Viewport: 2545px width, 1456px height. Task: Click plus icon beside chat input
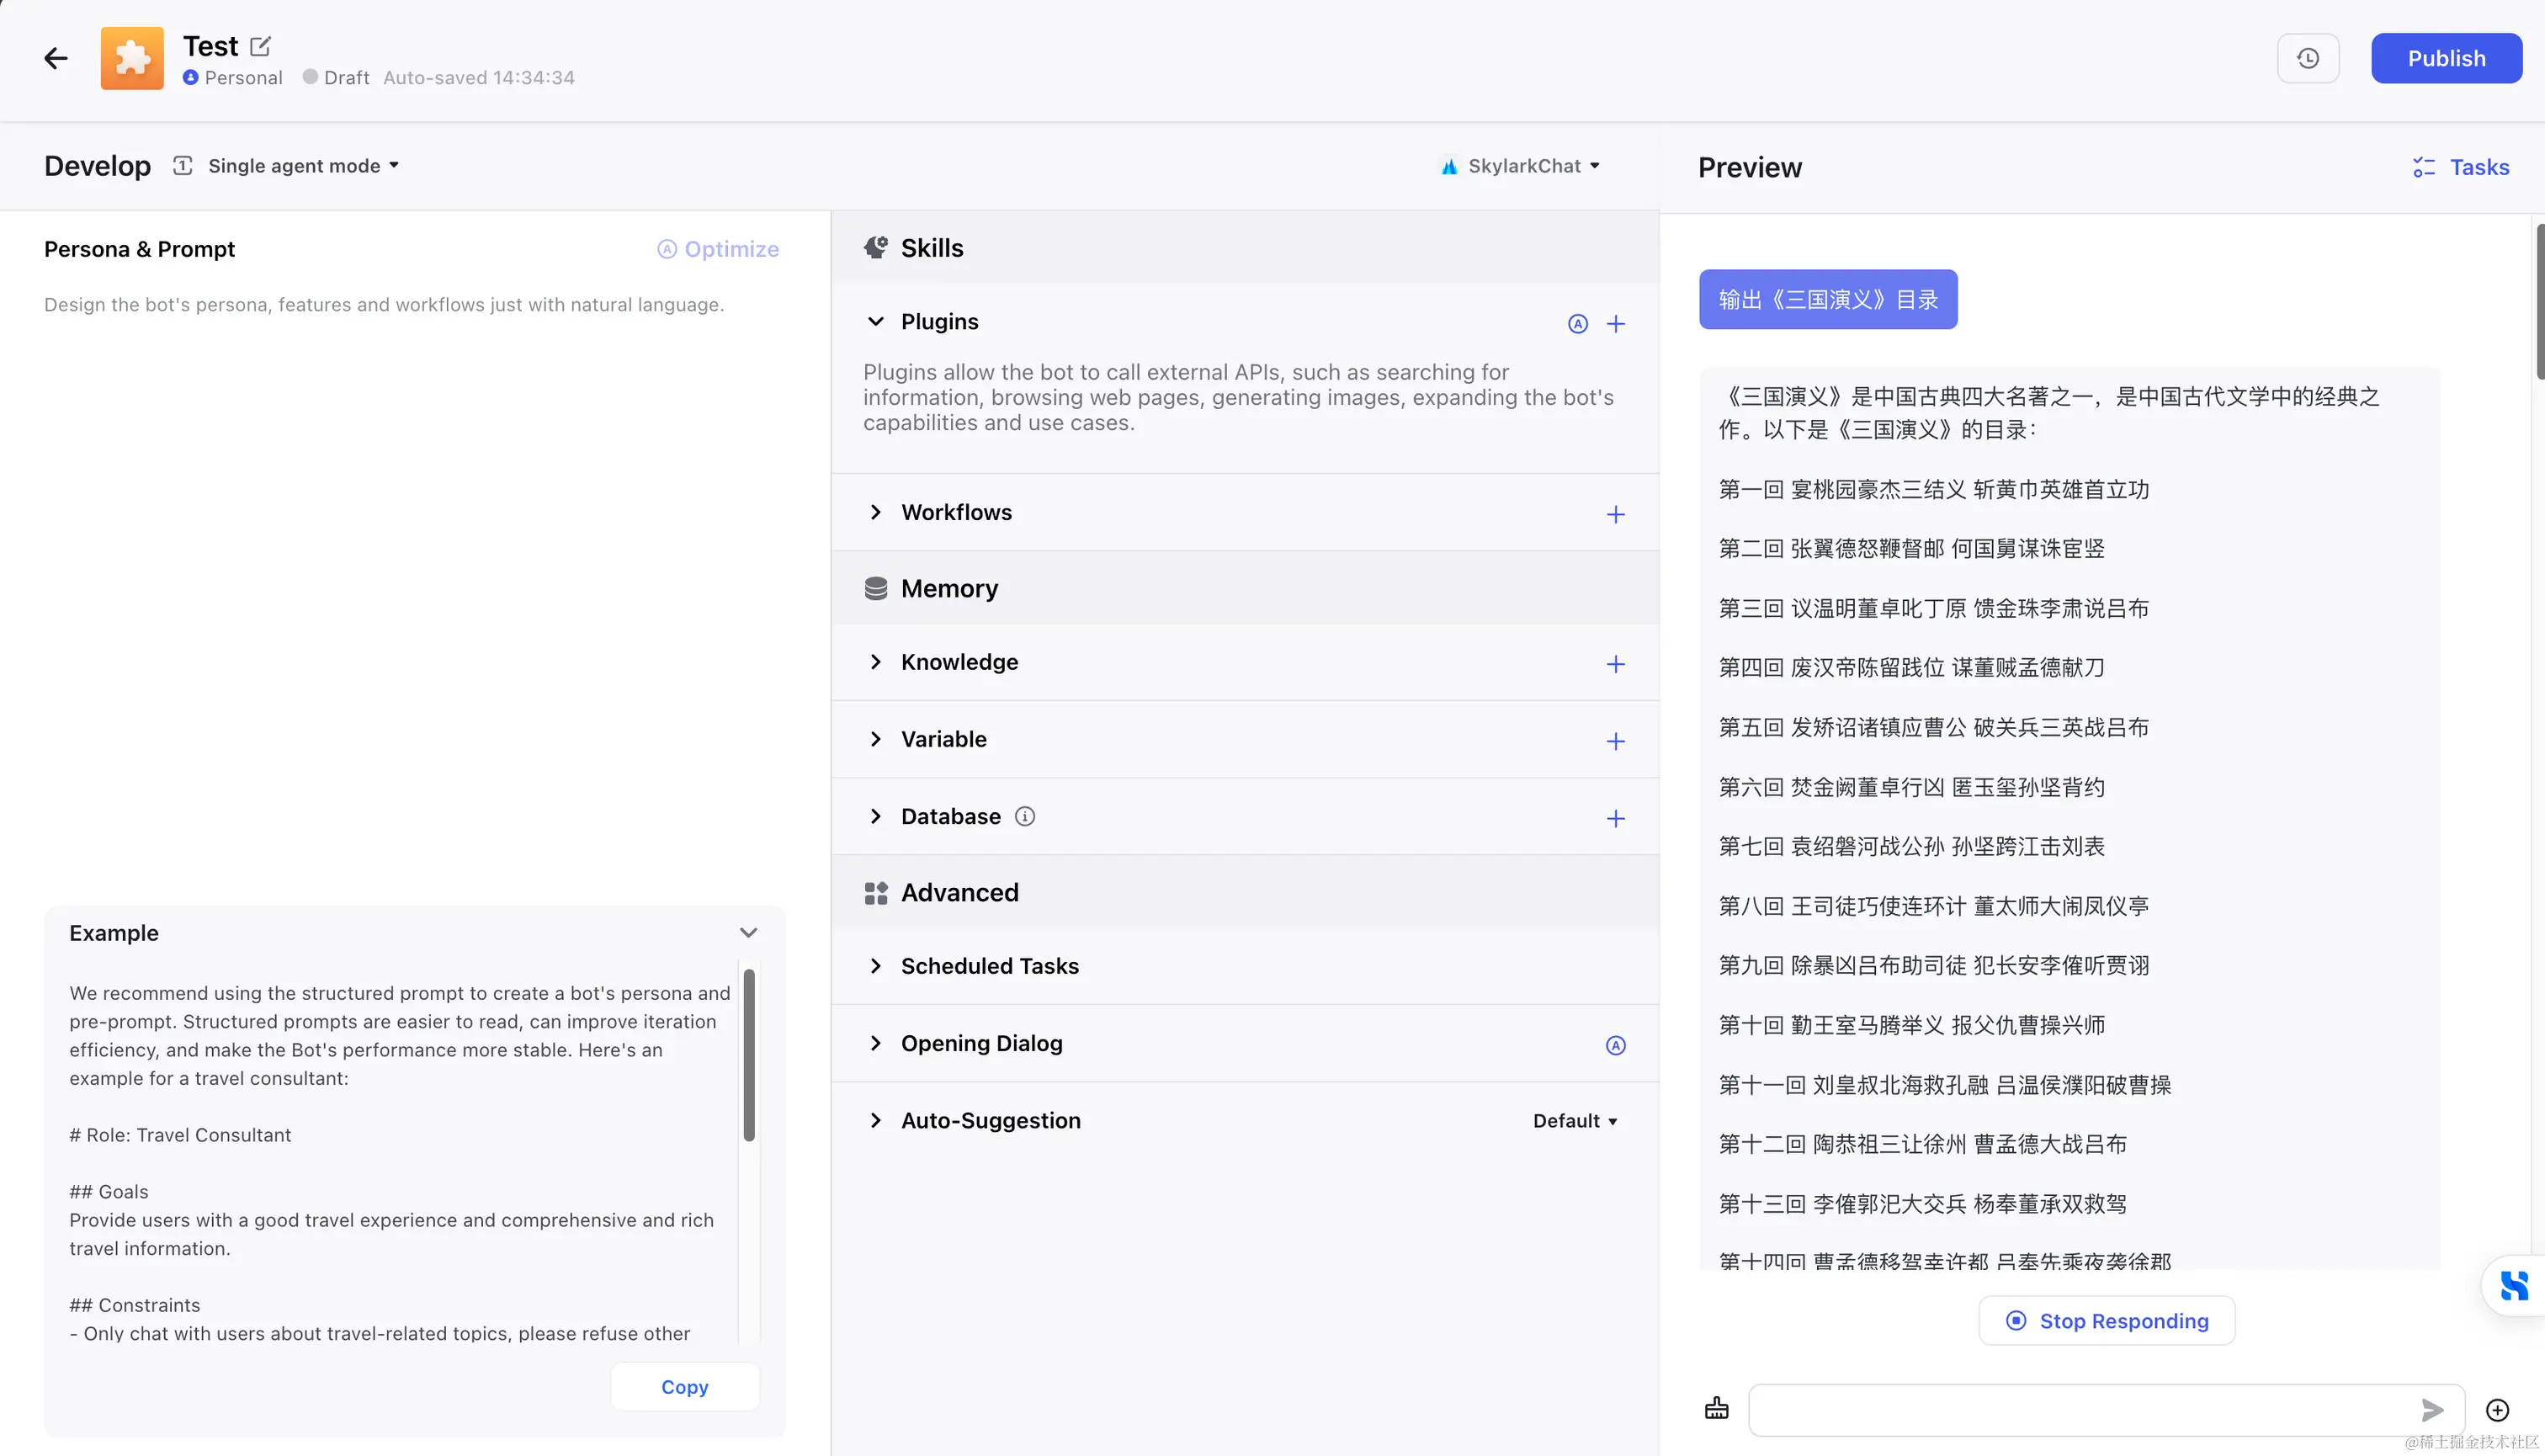click(2497, 1410)
